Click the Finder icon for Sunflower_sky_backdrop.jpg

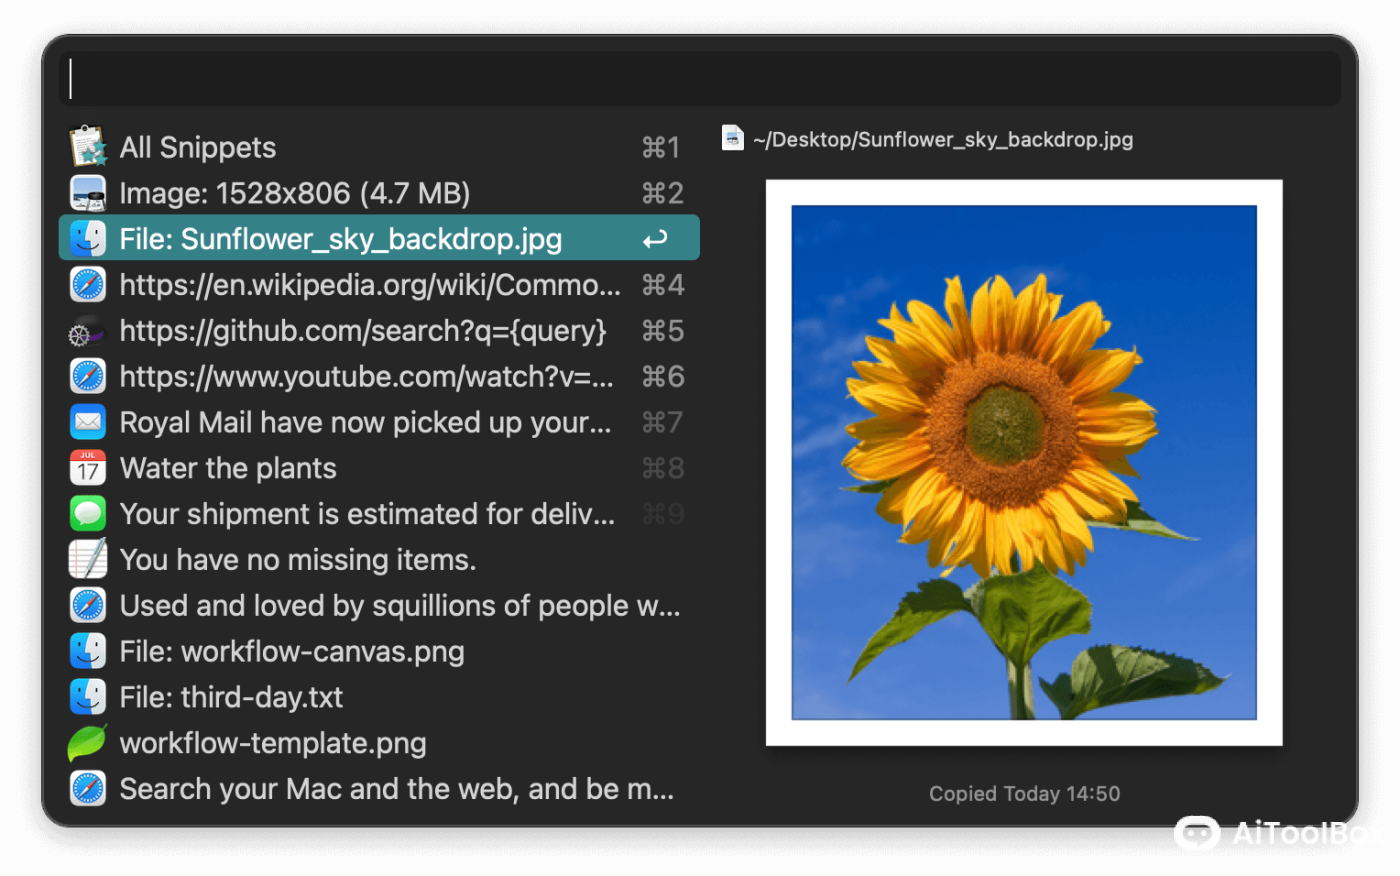[88, 239]
